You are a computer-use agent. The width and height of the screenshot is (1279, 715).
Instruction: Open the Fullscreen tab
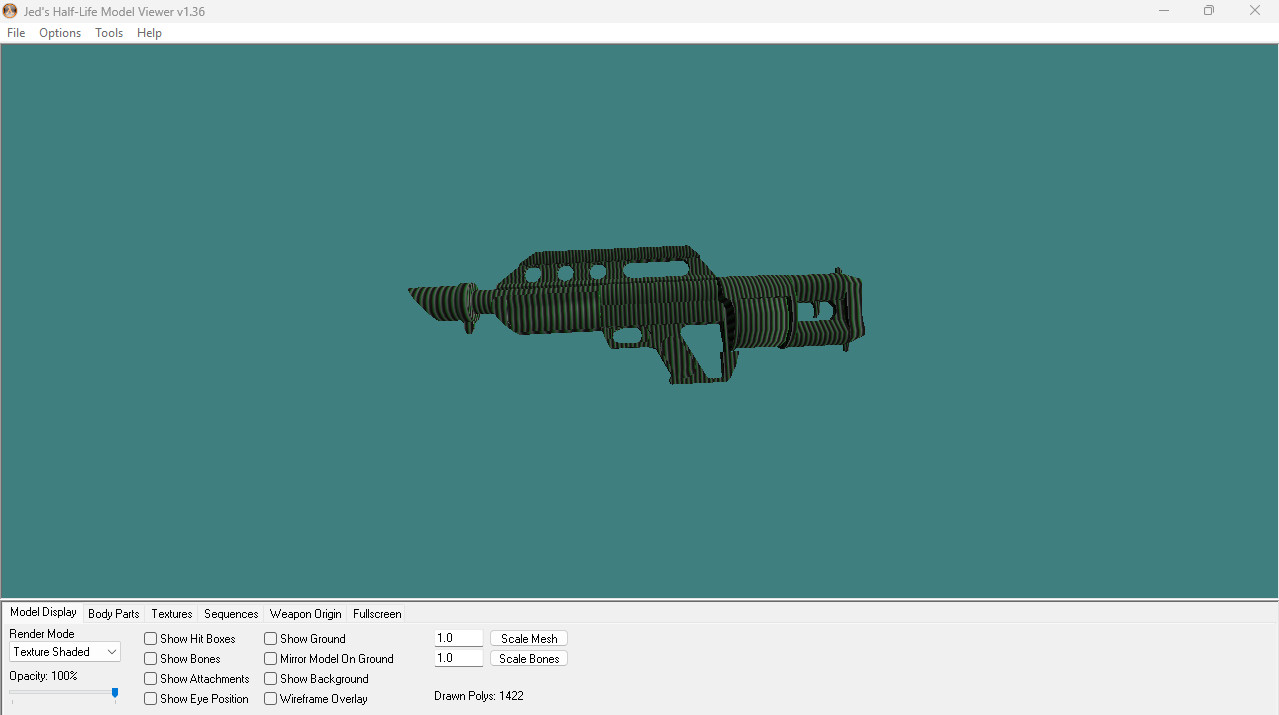tap(377, 614)
